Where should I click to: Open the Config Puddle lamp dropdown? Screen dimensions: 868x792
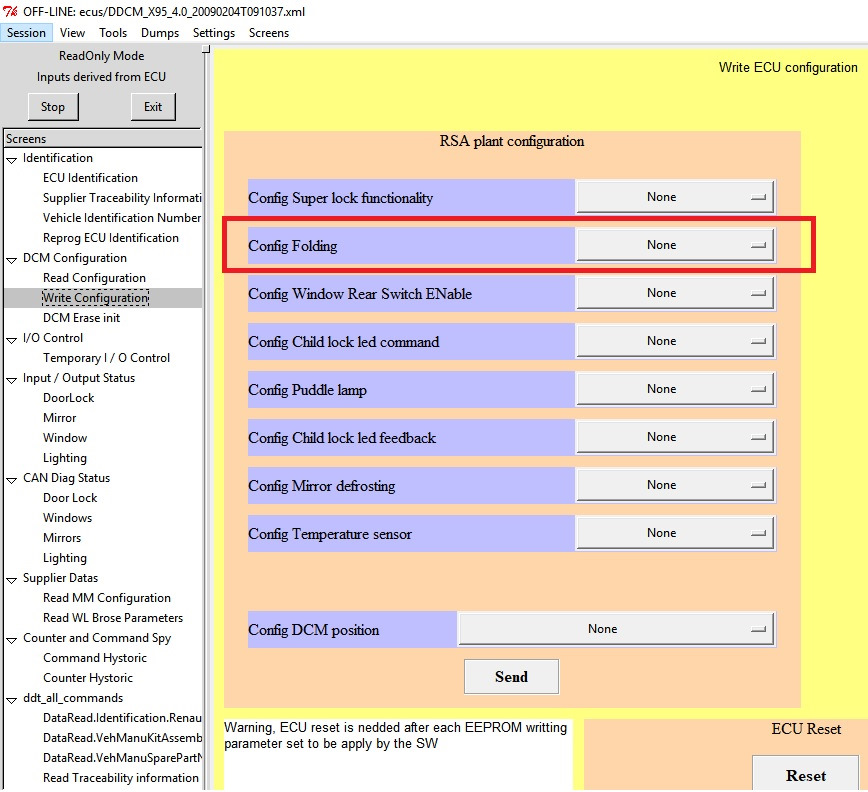tap(675, 389)
